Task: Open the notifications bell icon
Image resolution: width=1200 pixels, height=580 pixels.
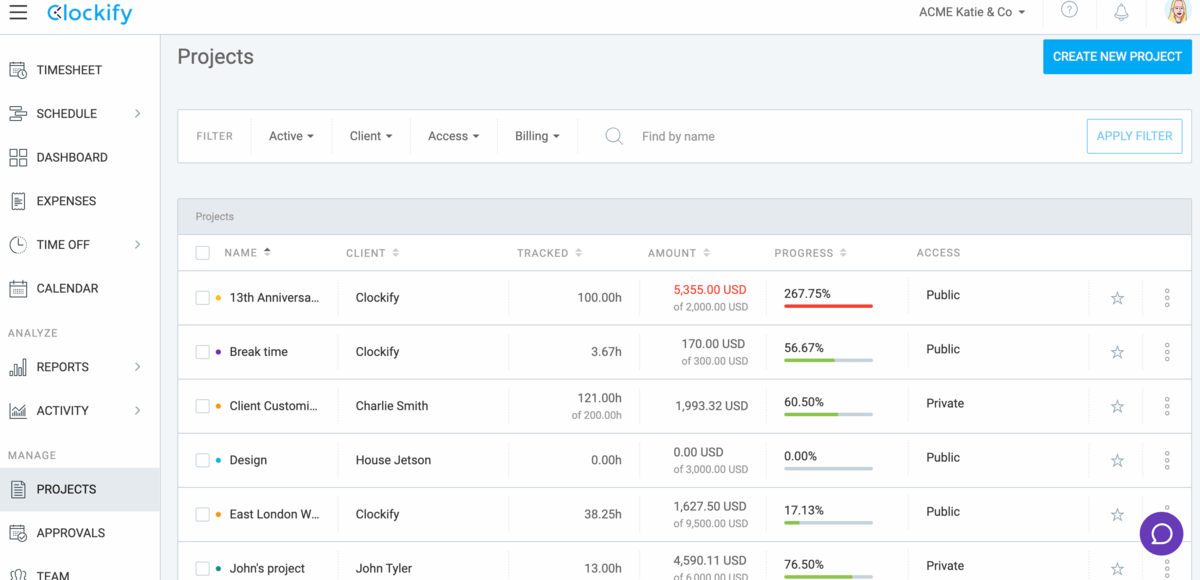Action: 1121,12
